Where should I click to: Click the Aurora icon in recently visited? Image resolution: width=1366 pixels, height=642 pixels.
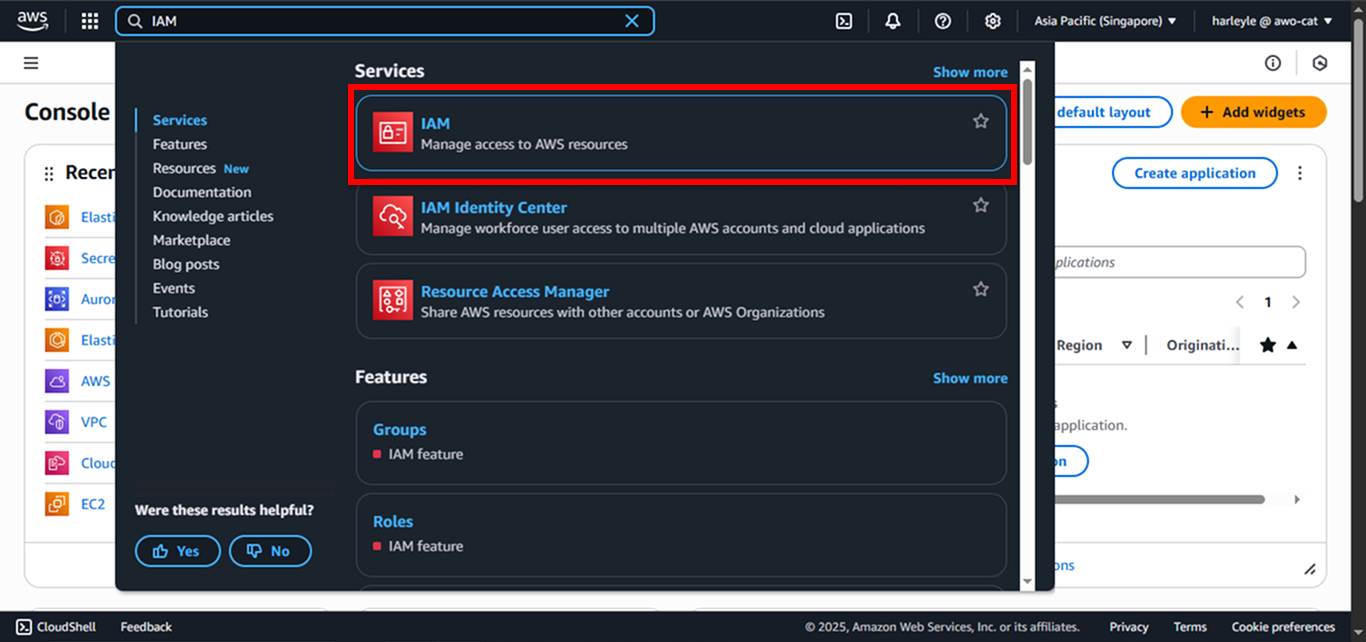(57, 299)
